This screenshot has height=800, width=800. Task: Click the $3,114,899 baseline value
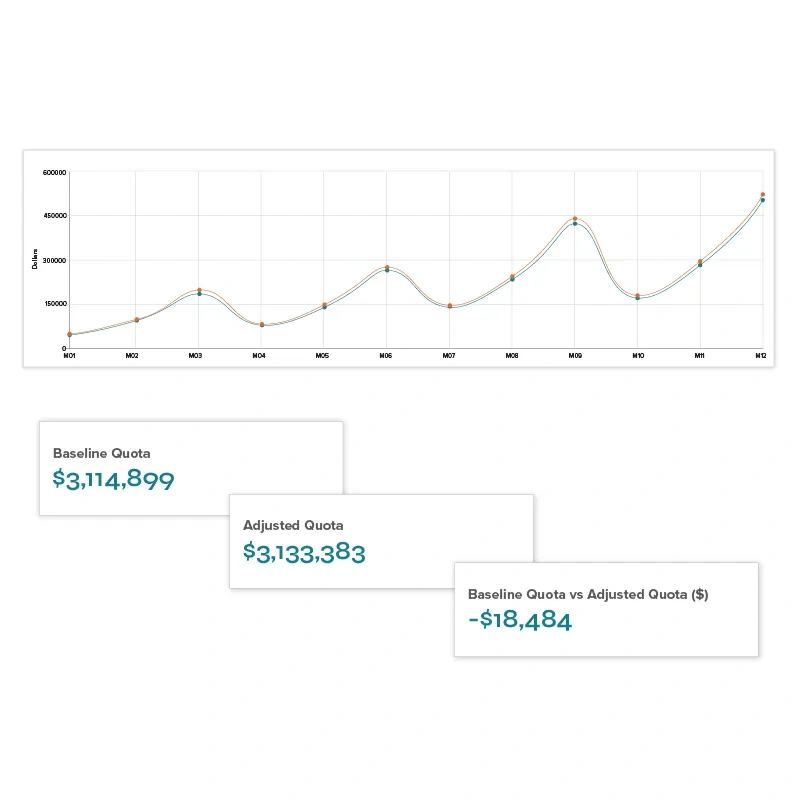[x=113, y=479]
